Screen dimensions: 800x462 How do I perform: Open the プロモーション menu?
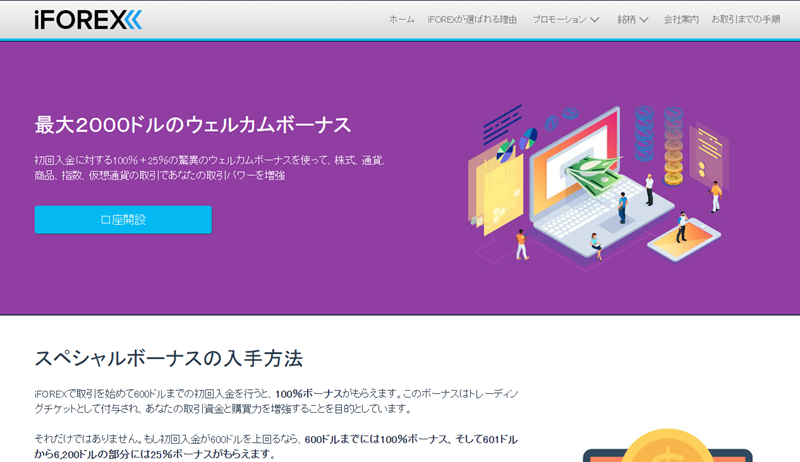pos(559,19)
